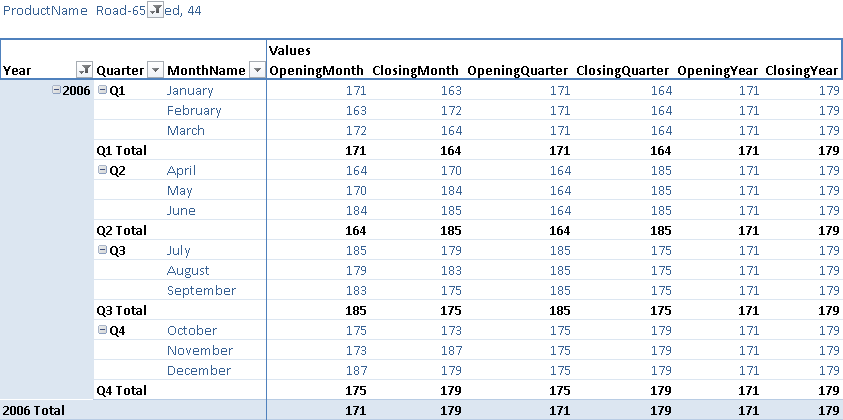843x420 pixels.
Task: Click the Q1 Total row label
Action: coord(121,151)
